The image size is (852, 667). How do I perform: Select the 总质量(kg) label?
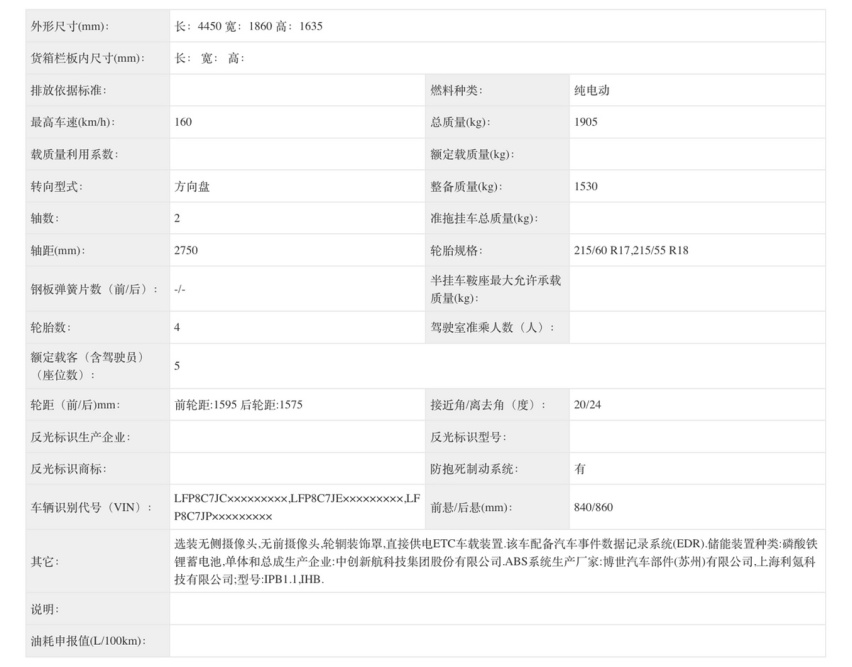point(460,122)
